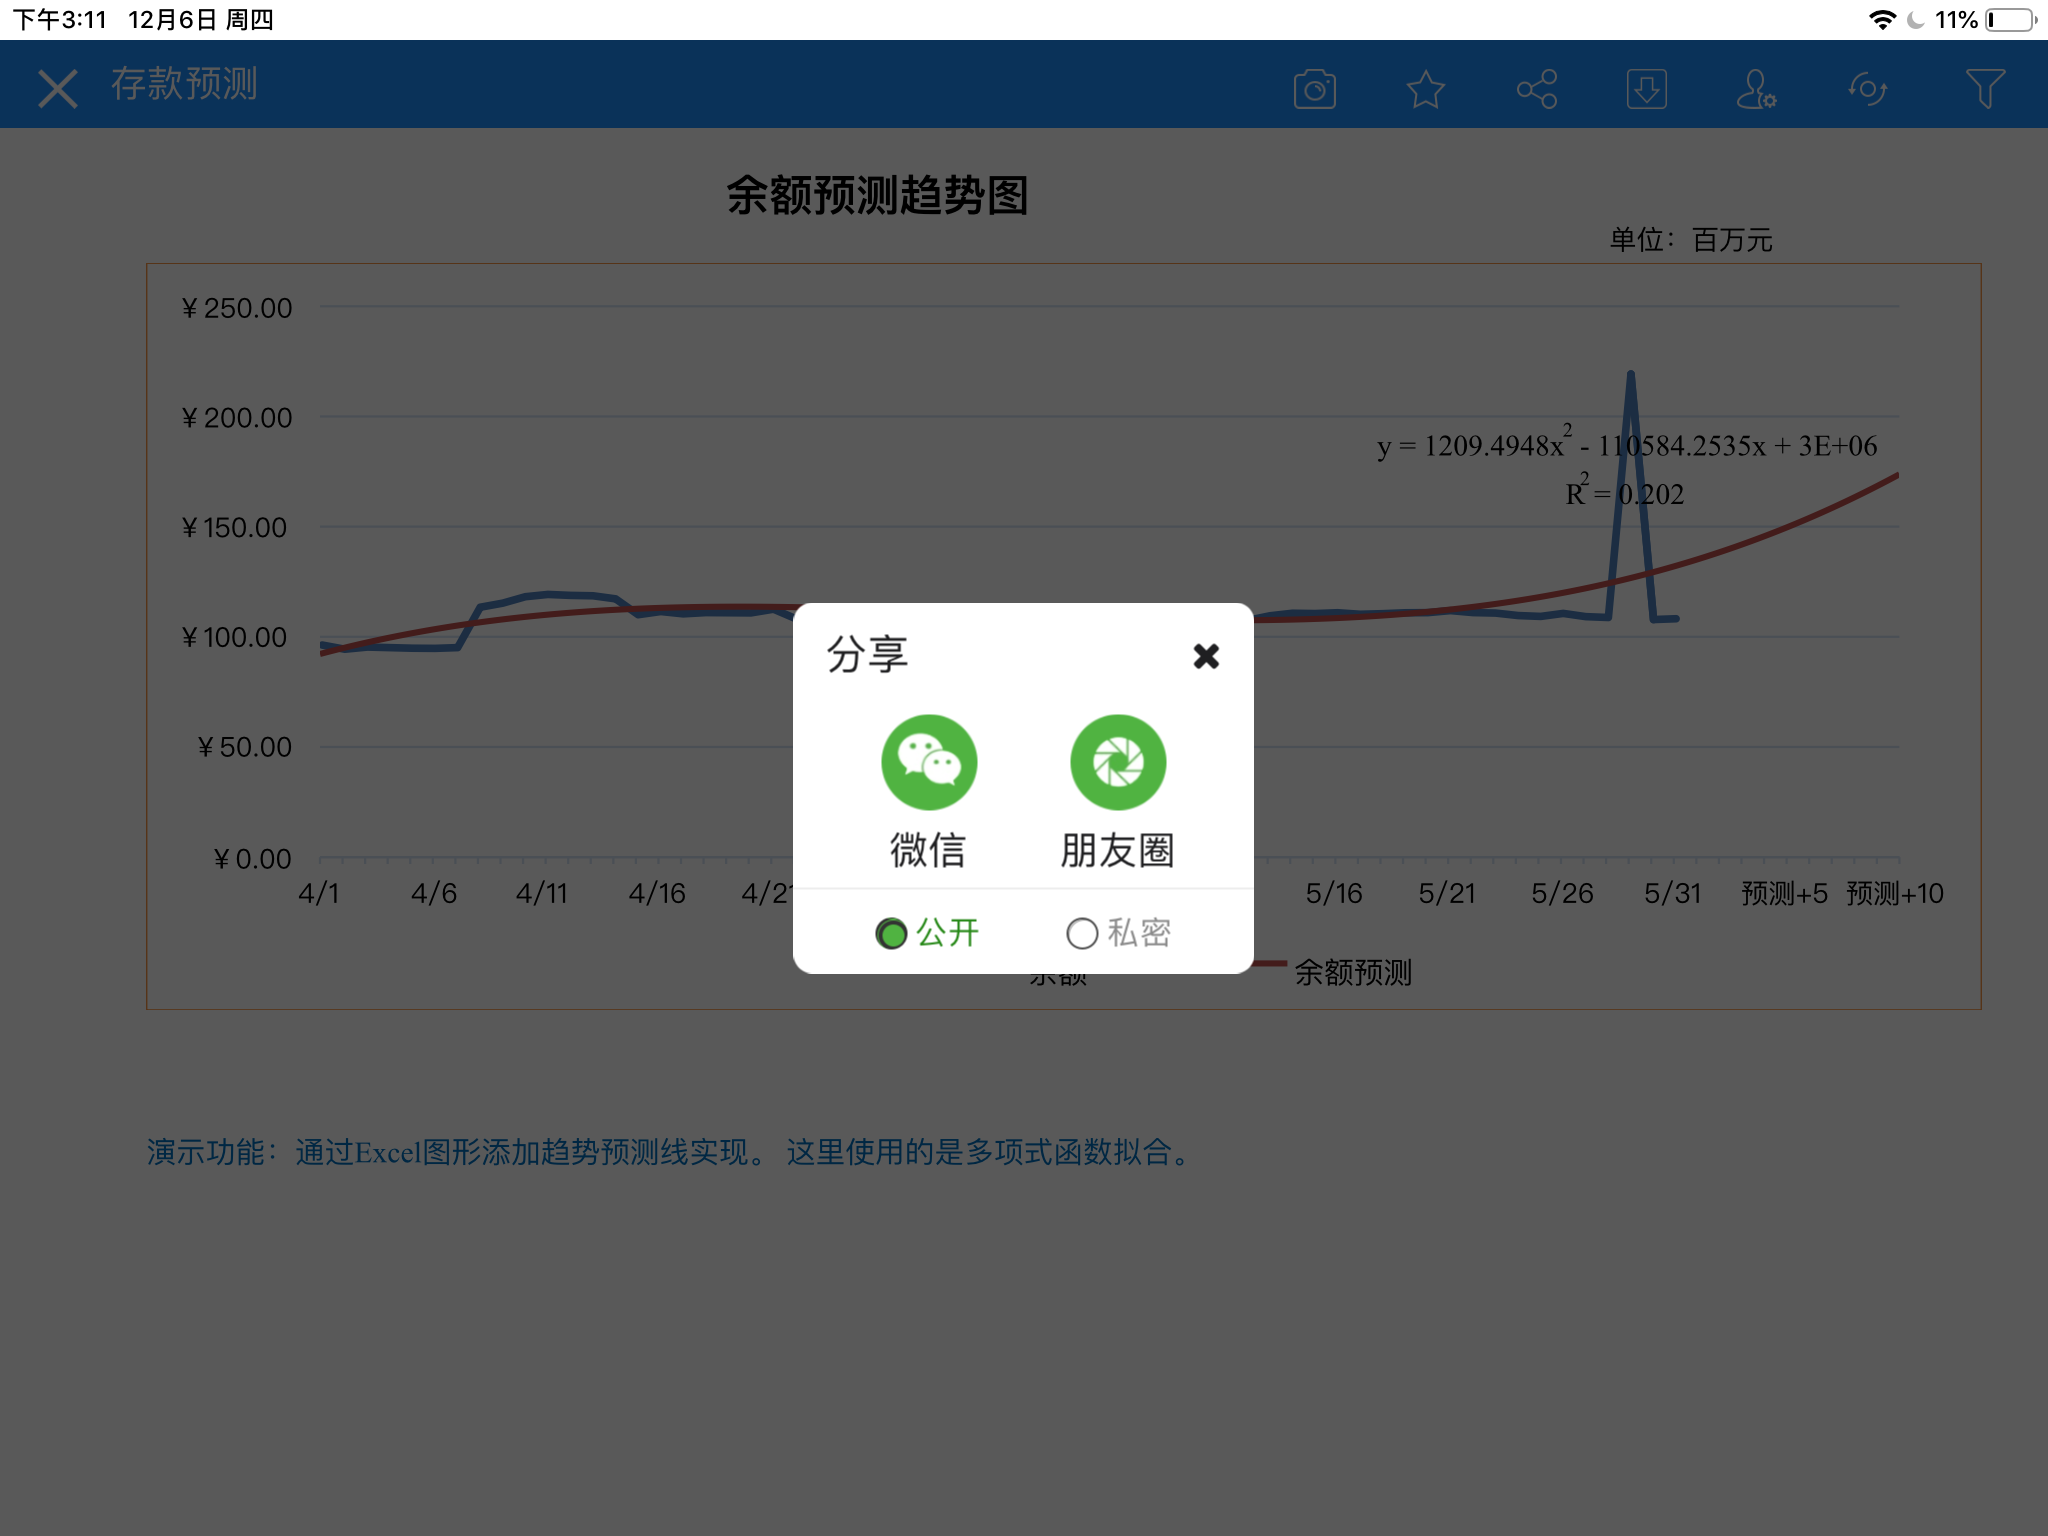Image resolution: width=2048 pixels, height=1536 pixels.
Task: Tap the 4/1 date axis label
Action: tap(319, 893)
